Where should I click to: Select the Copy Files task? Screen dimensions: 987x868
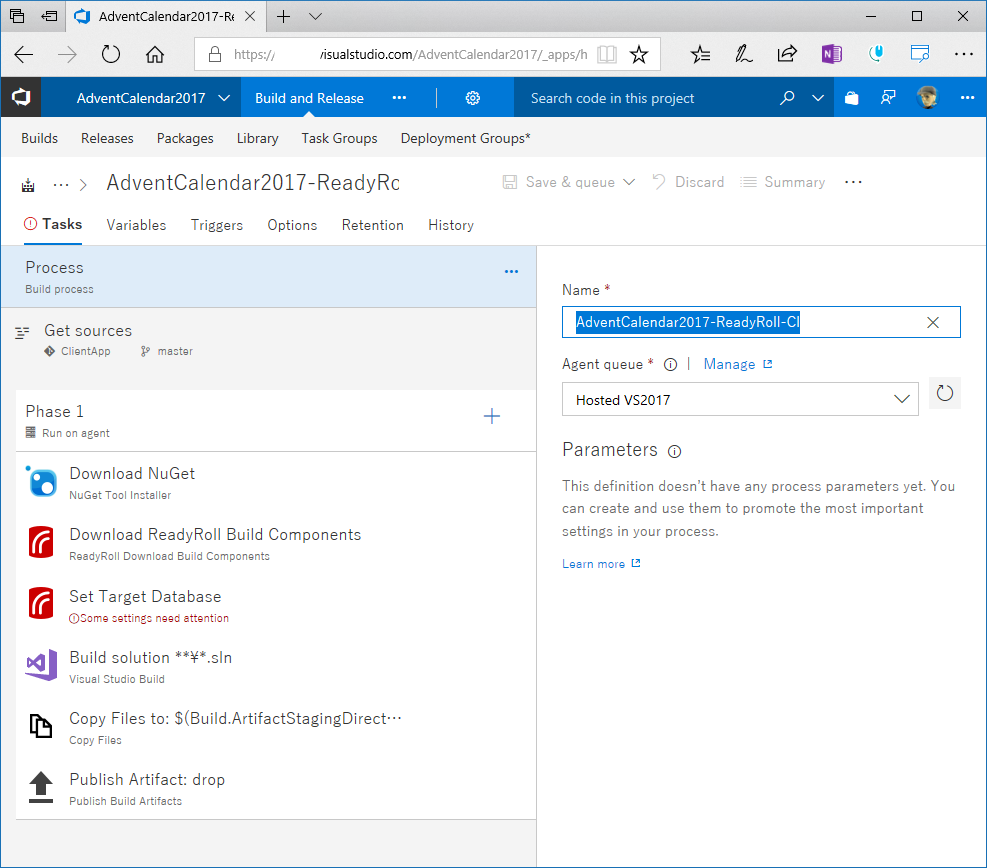pyautogui.click(x=276, y=728)
